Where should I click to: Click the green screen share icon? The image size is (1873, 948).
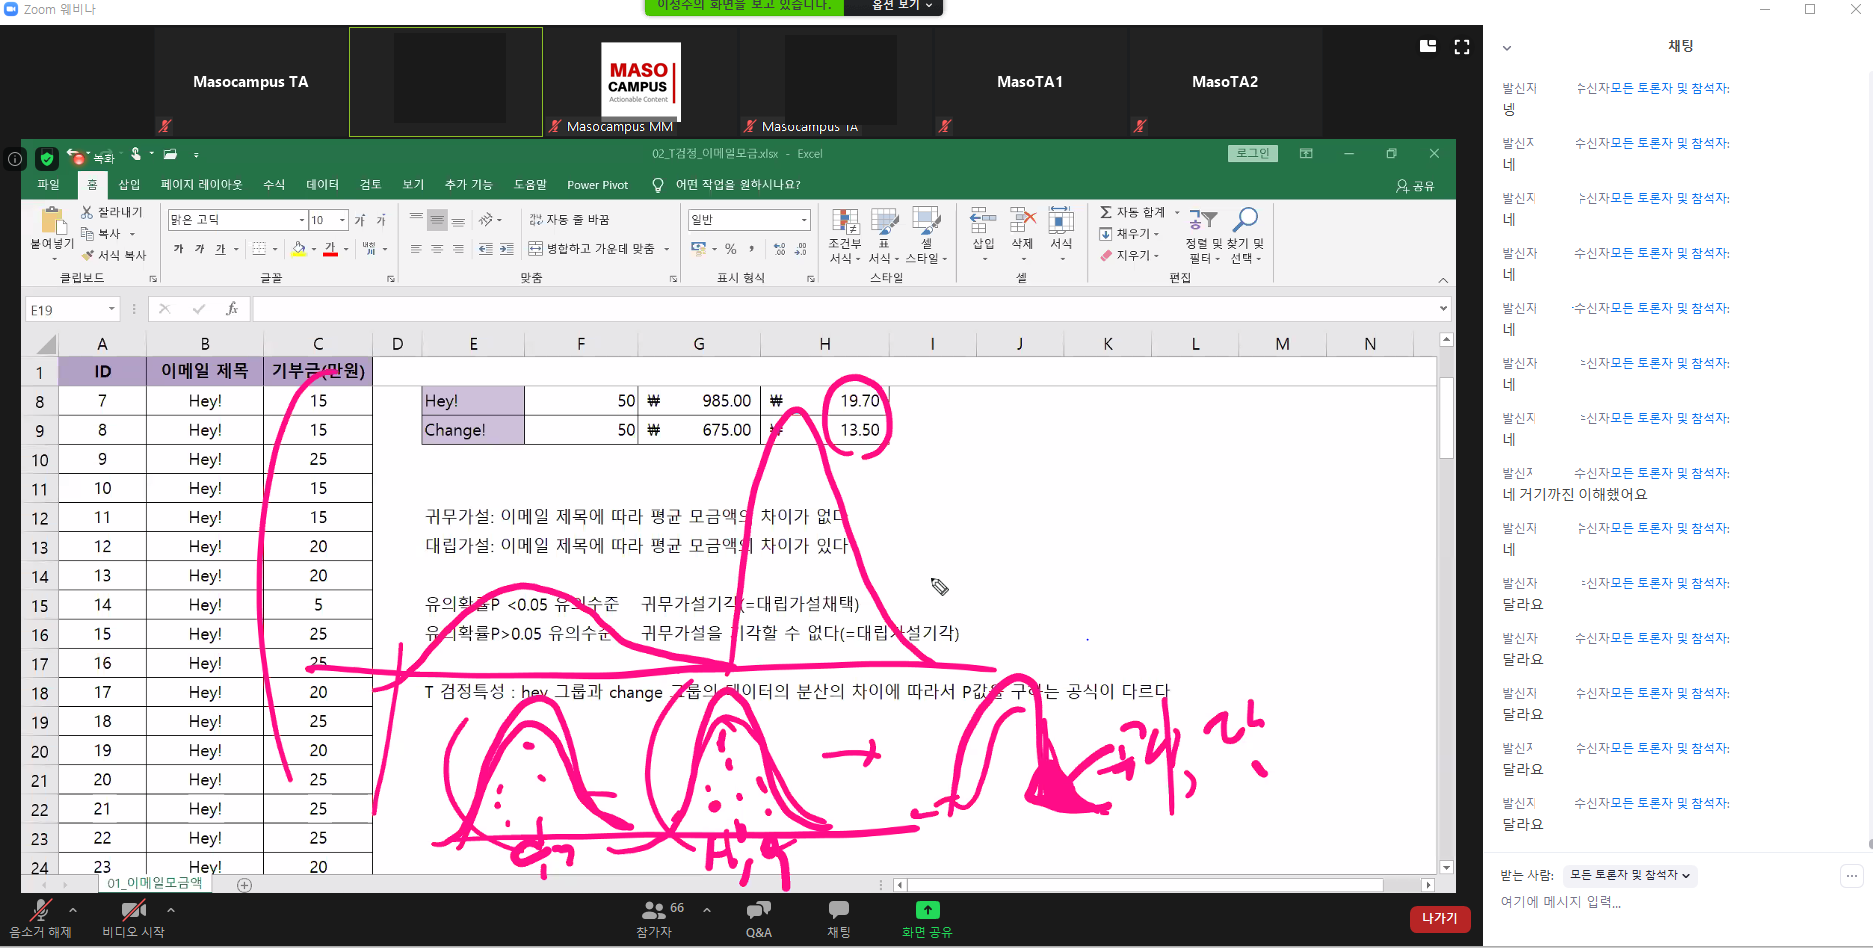tap(927, 909)
